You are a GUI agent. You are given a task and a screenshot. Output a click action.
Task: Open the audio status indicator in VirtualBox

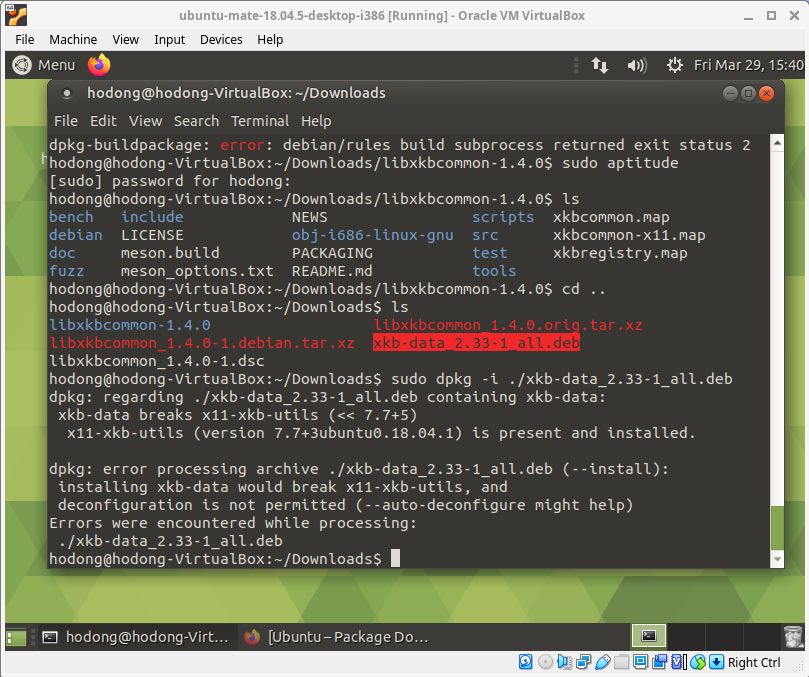(564, 662)
